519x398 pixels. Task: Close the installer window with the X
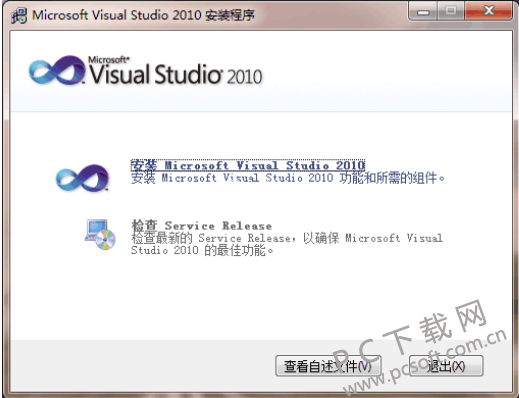coord(489,11)
